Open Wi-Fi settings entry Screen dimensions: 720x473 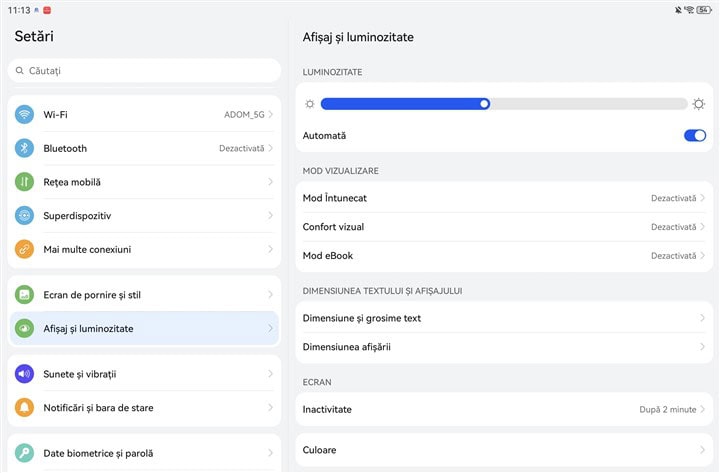pyautogui.click(x=144, y=114)
